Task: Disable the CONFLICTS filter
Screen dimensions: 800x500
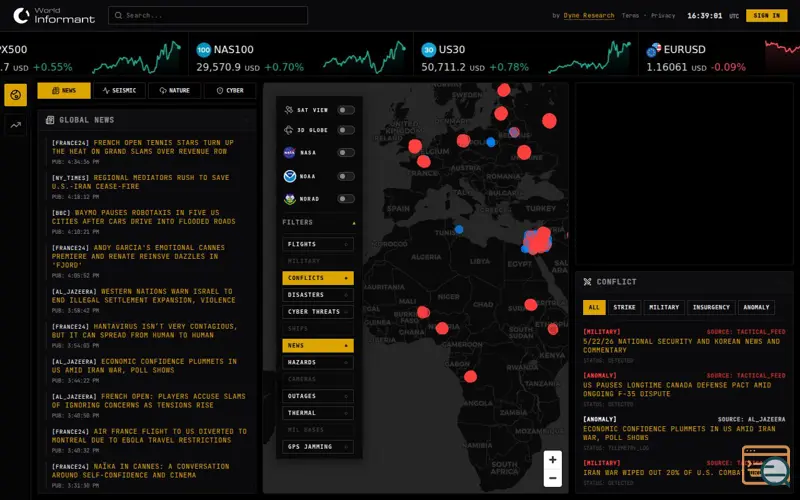Action: [x=317, y=278]
